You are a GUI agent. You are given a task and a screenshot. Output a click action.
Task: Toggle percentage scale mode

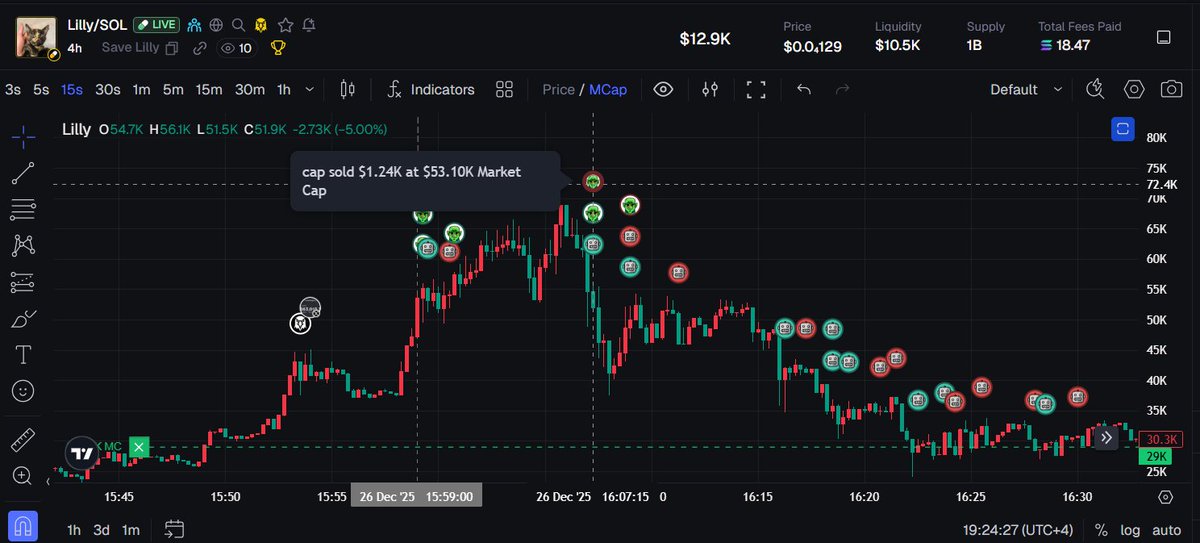coord(1101,530)
